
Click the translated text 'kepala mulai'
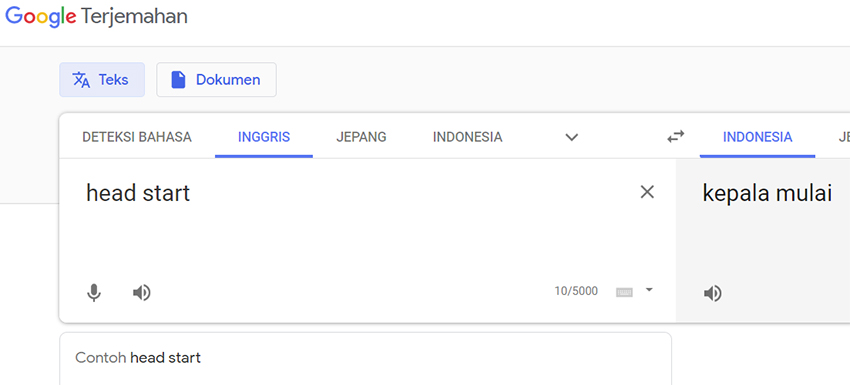coord(767,194)
